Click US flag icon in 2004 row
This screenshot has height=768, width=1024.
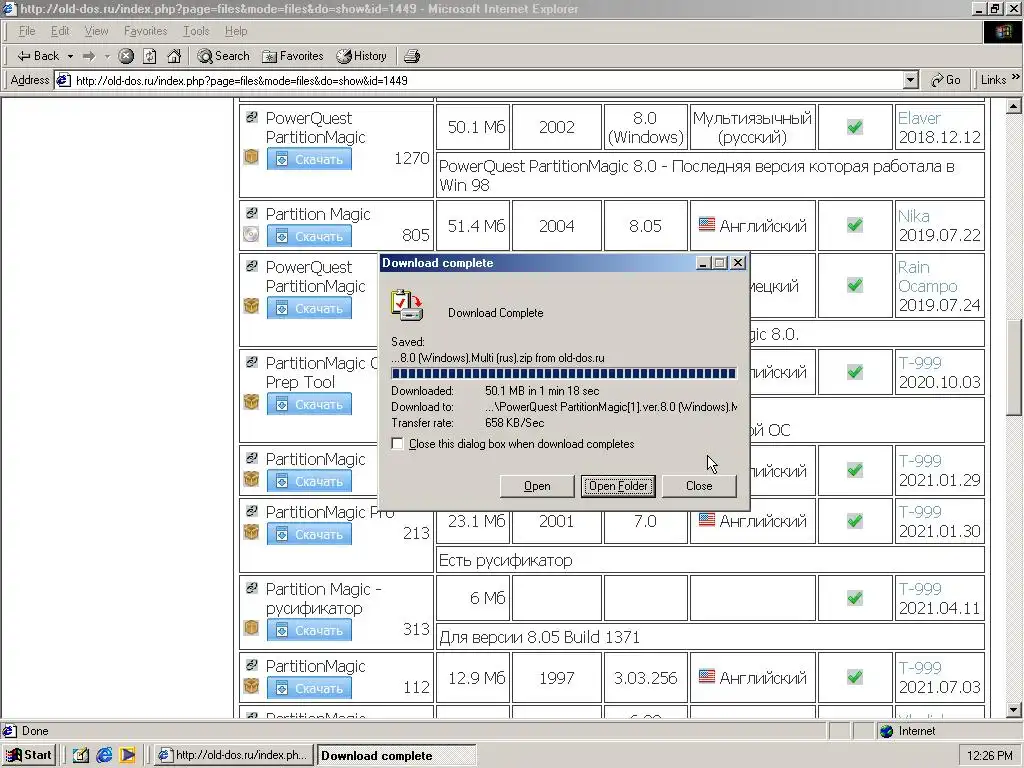(x=707, y=224)
